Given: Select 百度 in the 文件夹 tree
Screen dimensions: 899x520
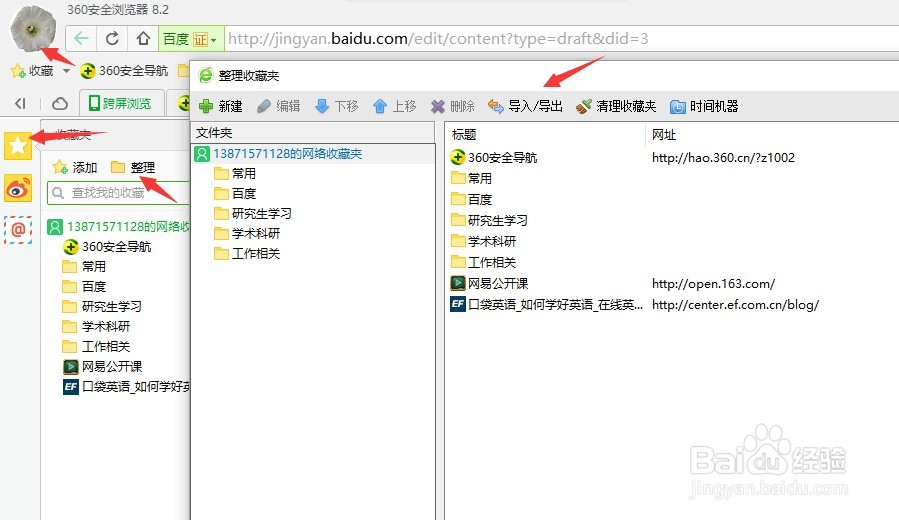Looking at the screenshot, I should [x=234, y=194].
